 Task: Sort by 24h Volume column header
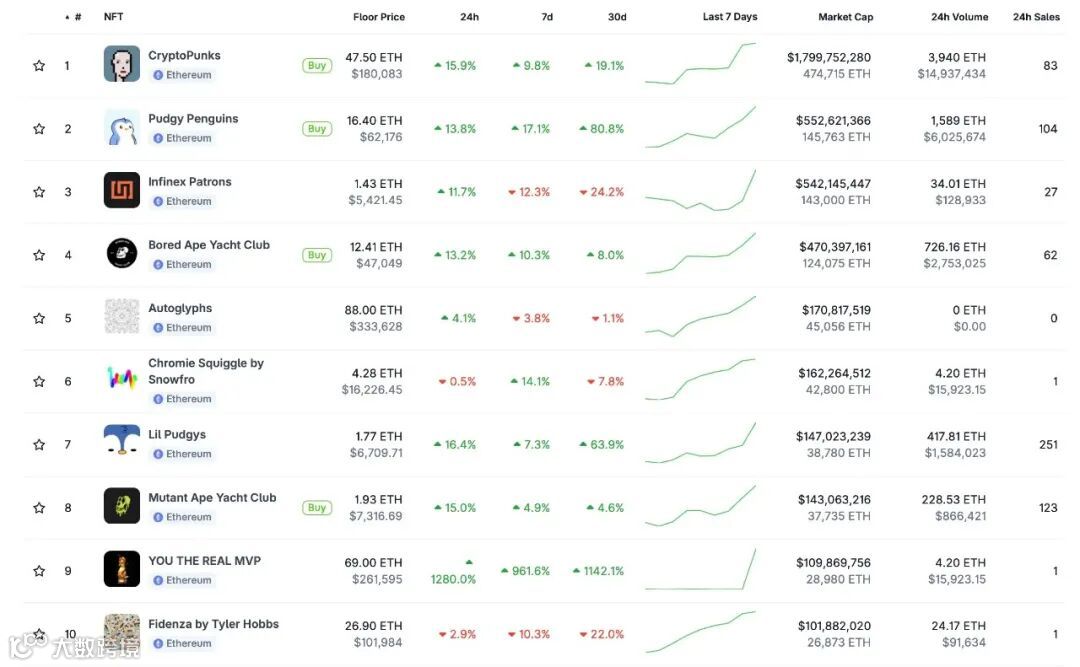(959, 17)
